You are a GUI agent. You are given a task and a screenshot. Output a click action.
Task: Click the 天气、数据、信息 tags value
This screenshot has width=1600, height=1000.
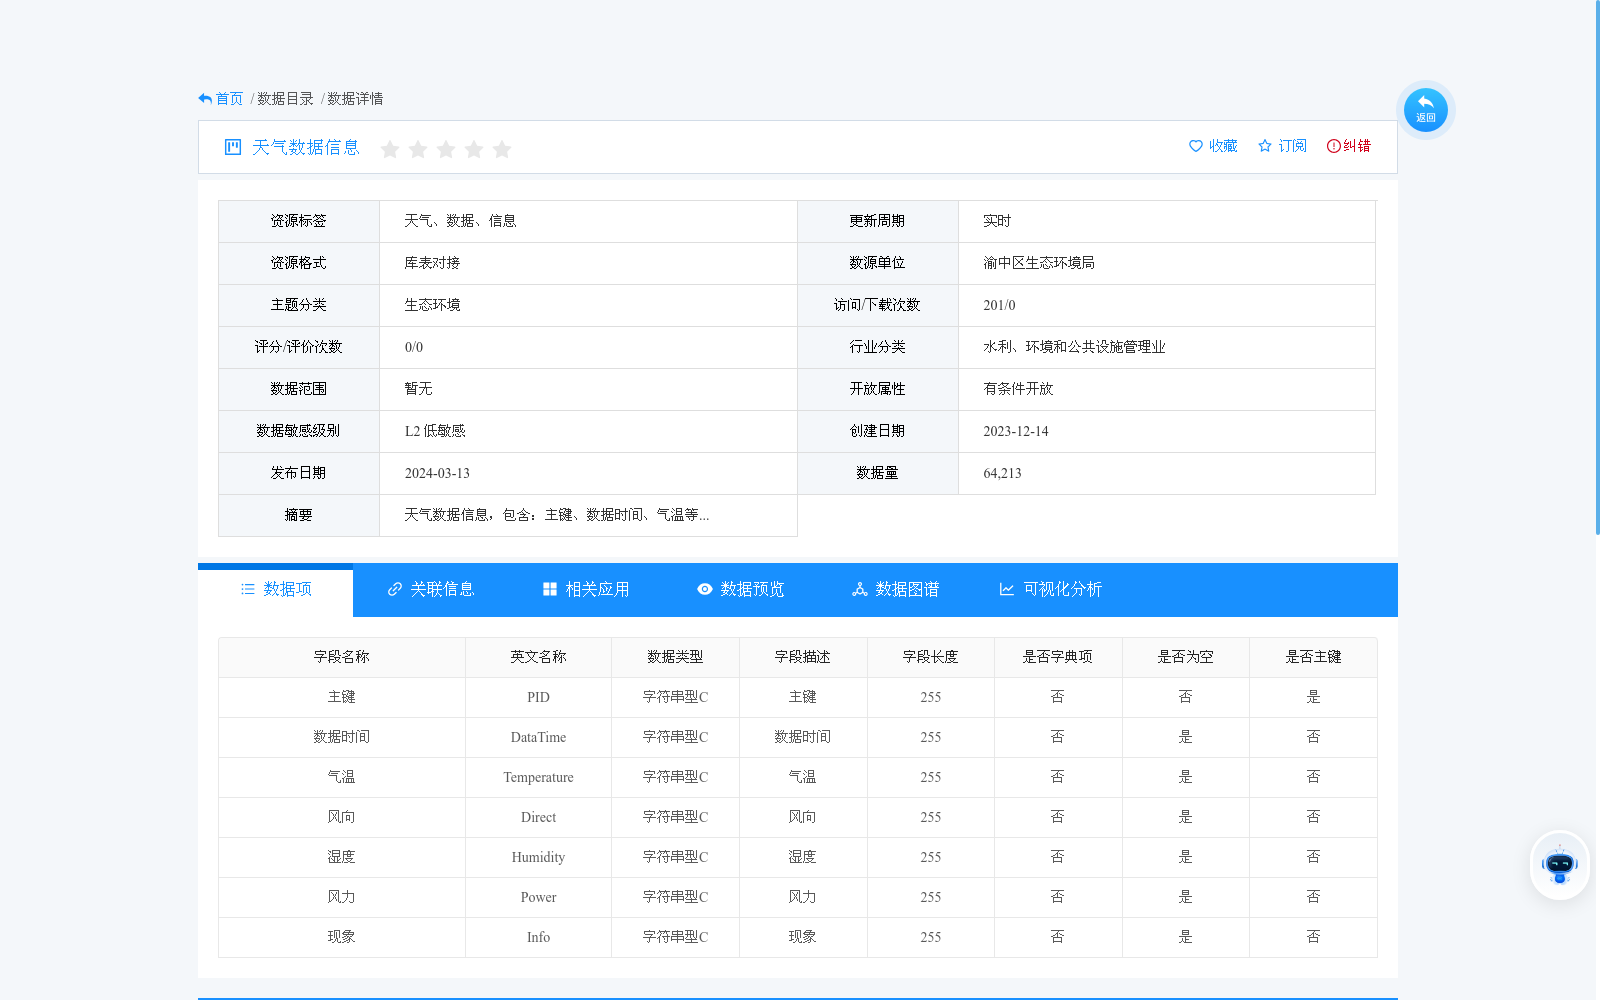click(x=460, y=221)
